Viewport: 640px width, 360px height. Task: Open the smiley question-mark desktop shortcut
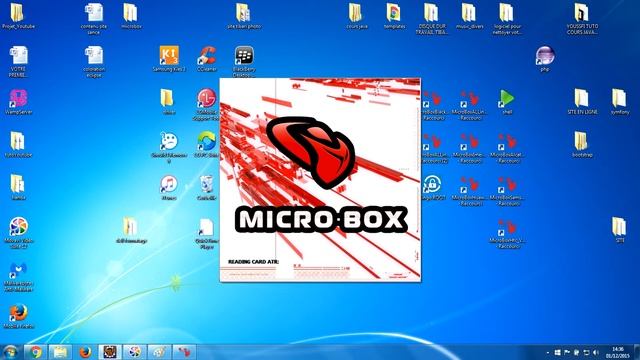pos(169,147)
